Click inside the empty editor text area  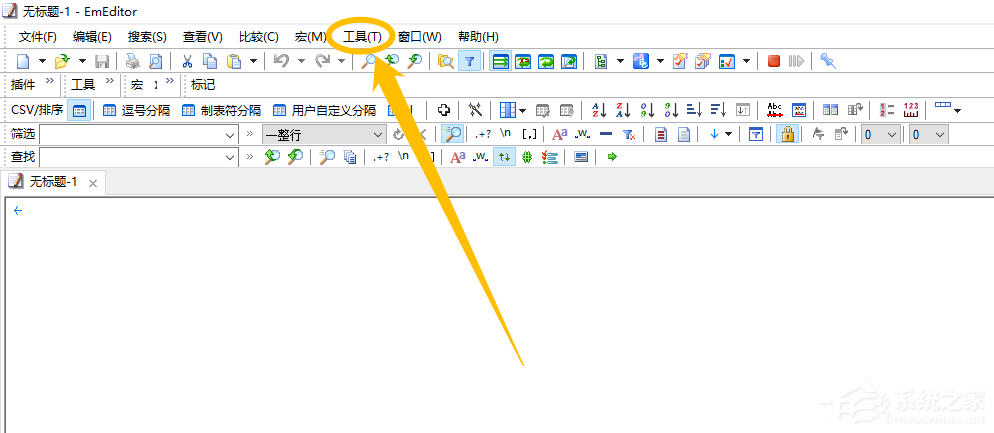pos(498,317)
